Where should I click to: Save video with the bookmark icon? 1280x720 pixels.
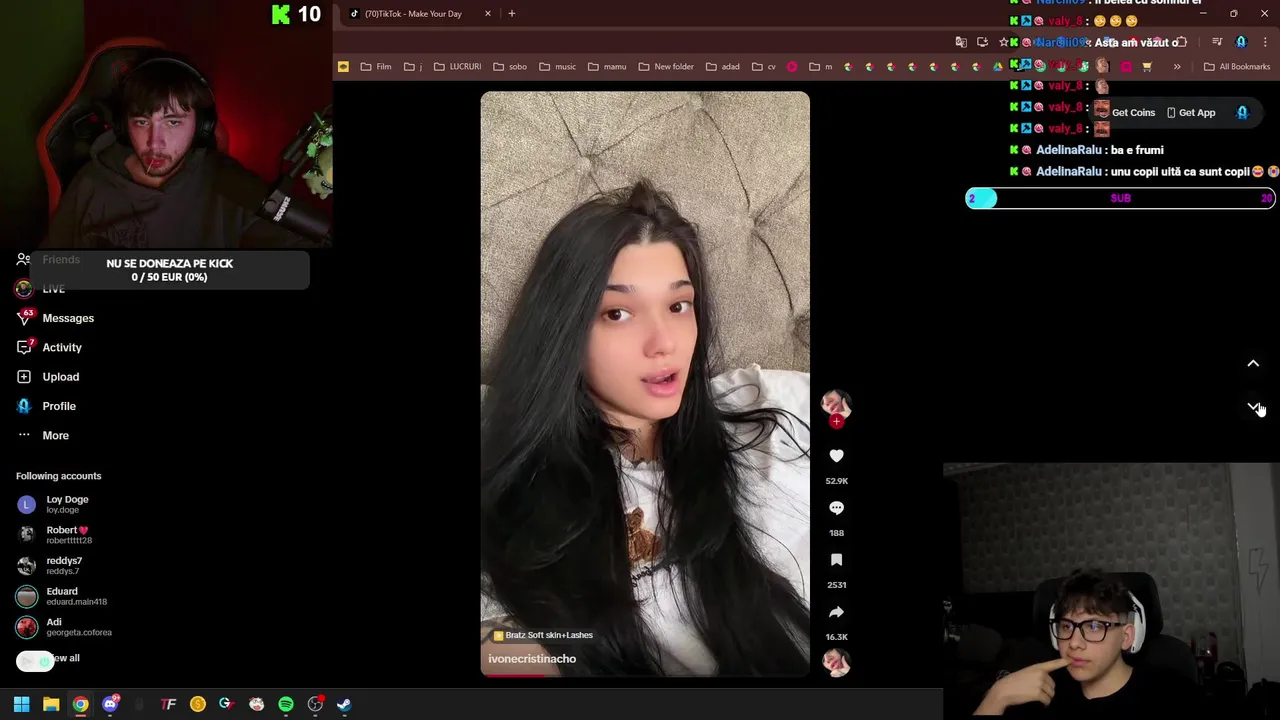click(836, 560)
